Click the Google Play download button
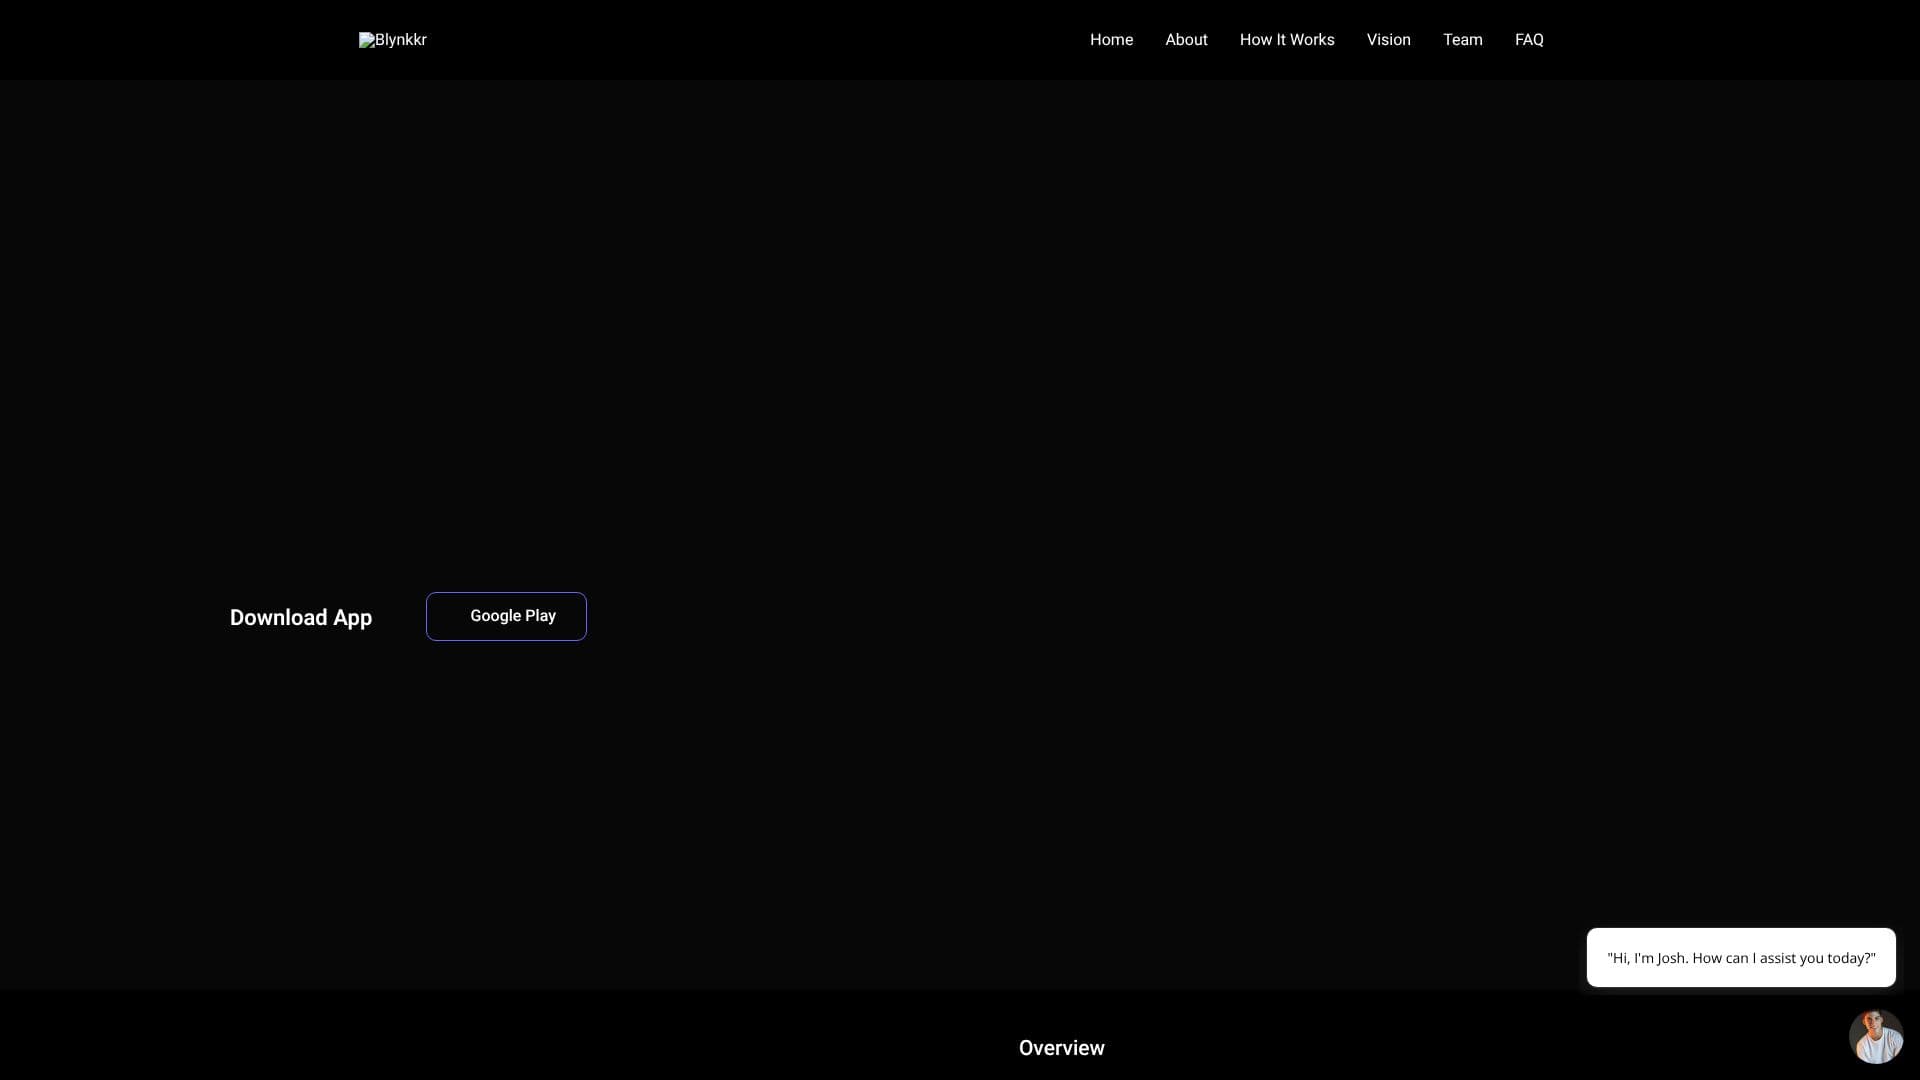The width and height of the screenshot is (1920, 1080). point(506,616)
